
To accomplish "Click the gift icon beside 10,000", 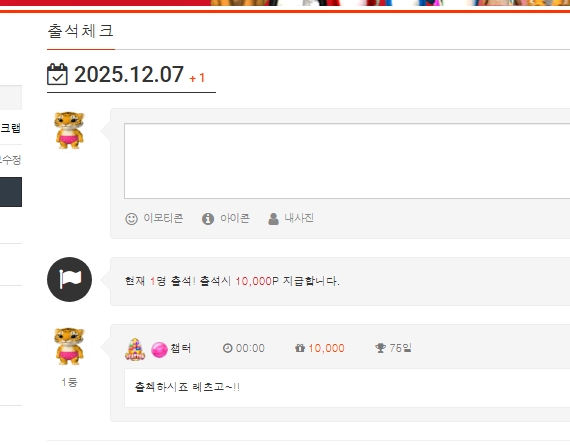I will click(x=300, y=348).
